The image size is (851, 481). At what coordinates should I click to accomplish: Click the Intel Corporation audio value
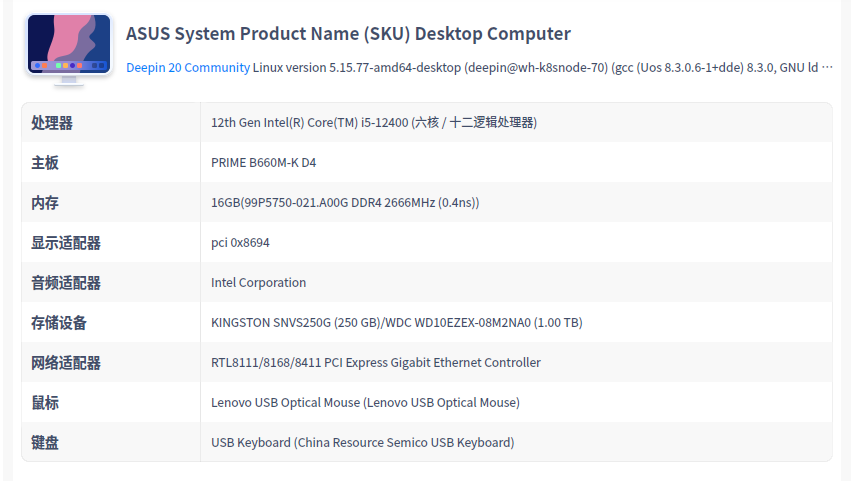258,283
